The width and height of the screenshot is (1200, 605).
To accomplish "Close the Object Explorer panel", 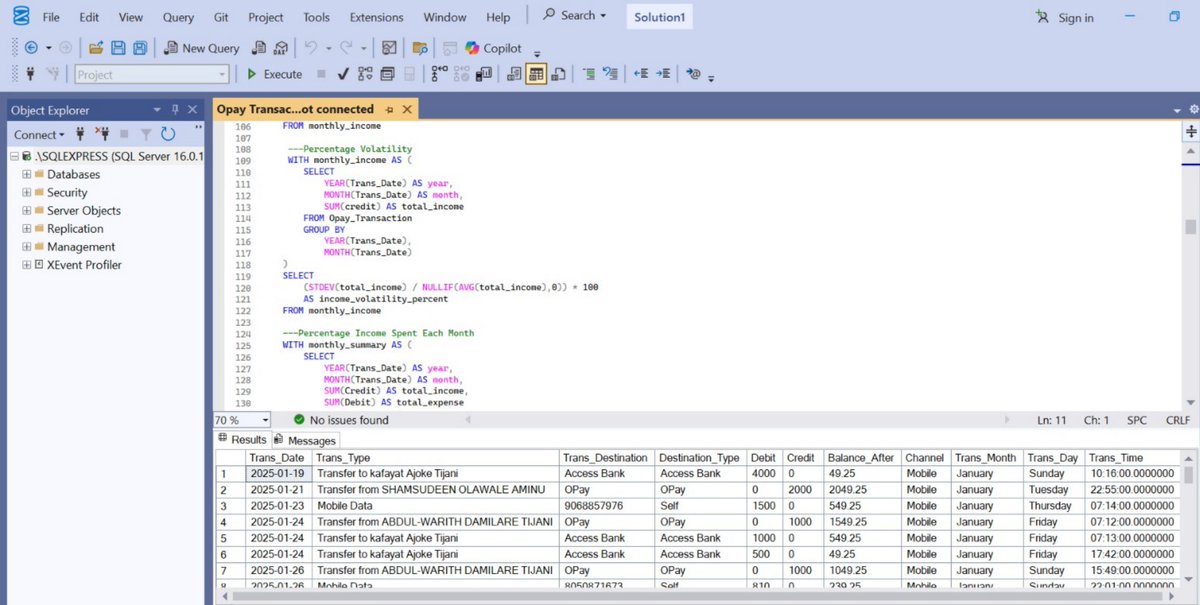I will click(x=192, y=110).
